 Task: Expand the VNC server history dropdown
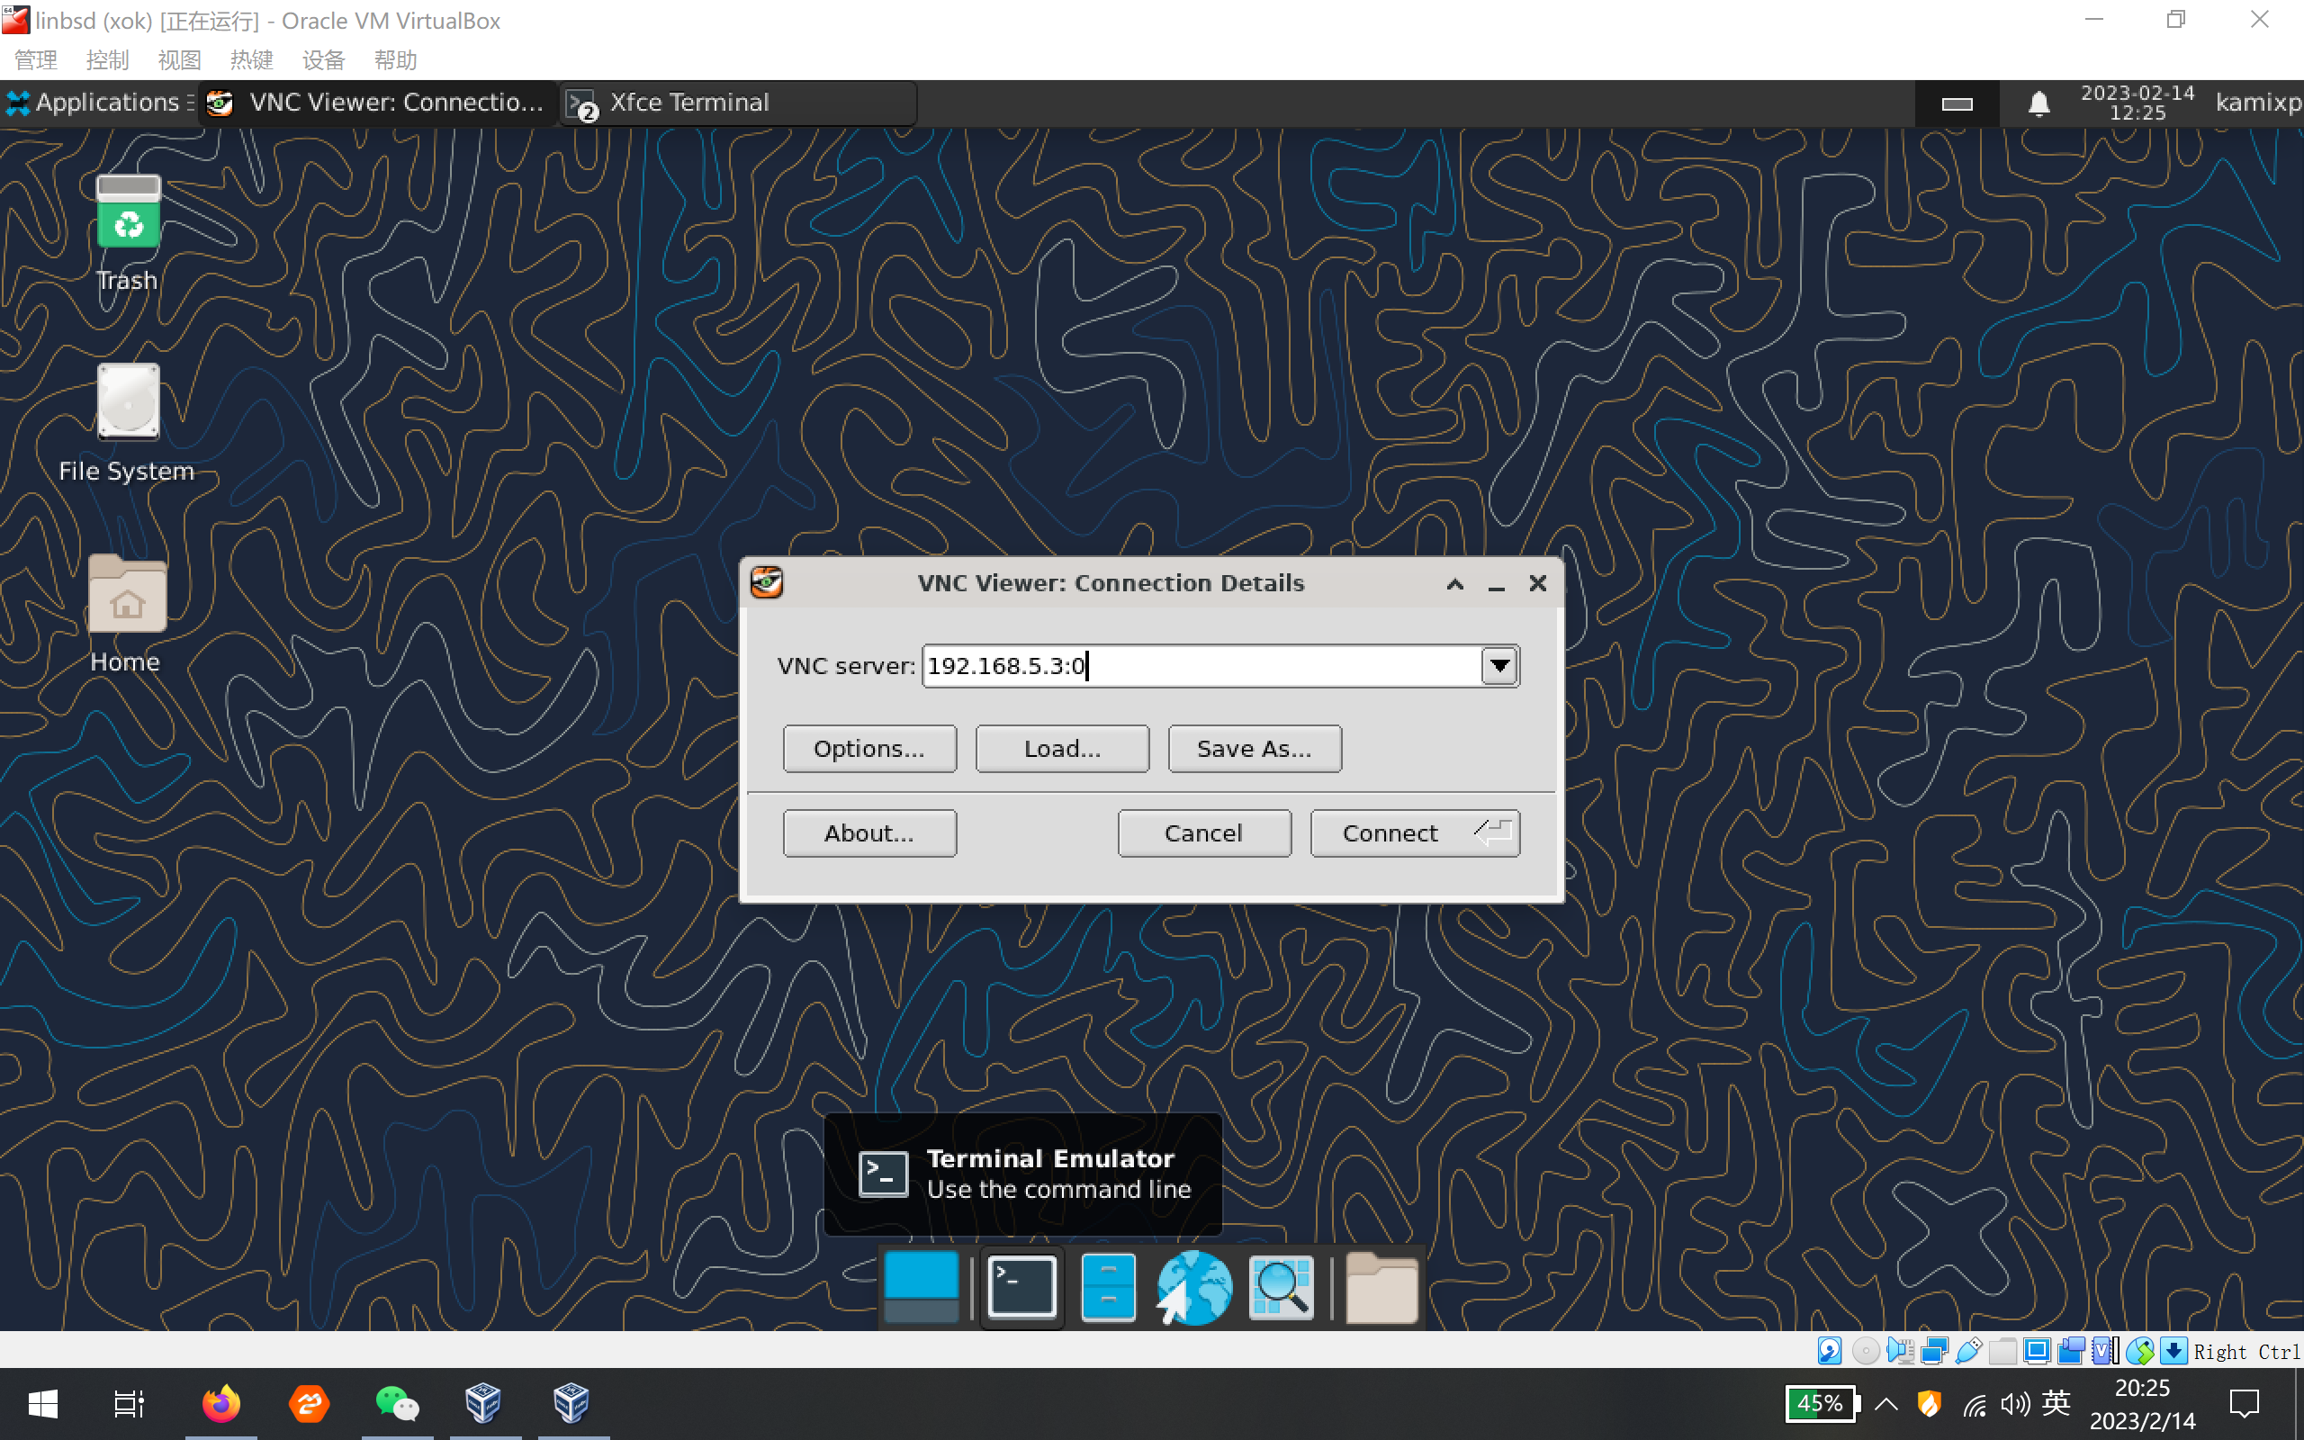pyautogui.click(x=1499, y=665)
